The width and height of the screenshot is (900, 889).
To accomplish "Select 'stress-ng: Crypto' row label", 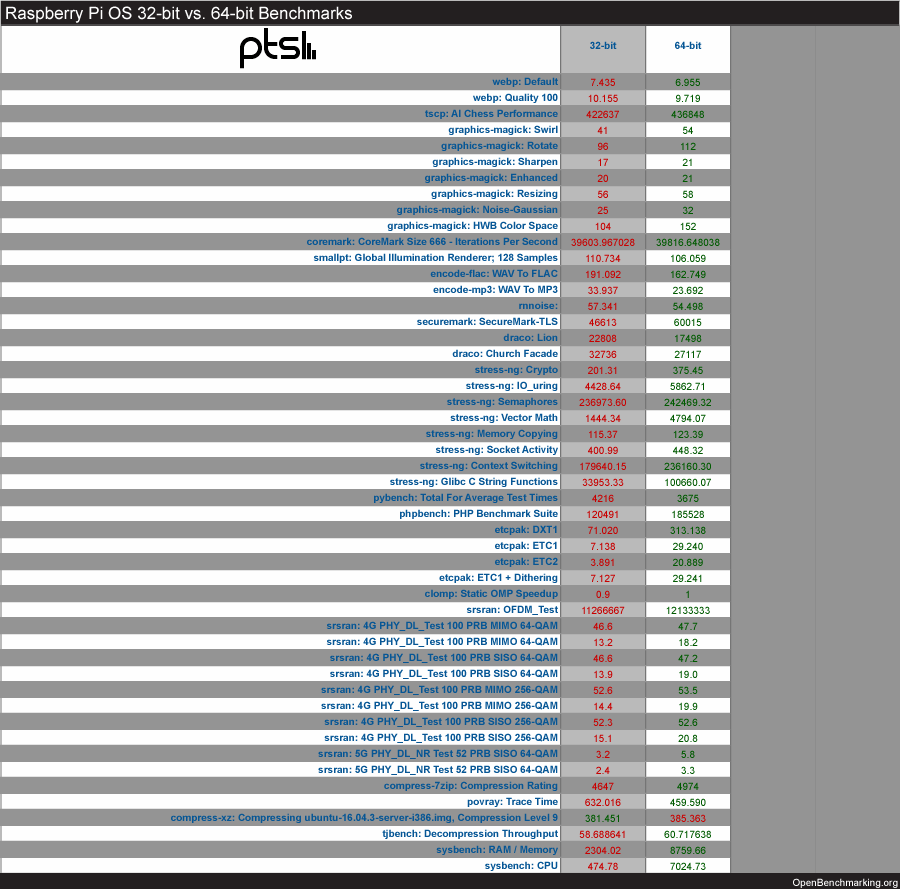I will tap(516, 370).
